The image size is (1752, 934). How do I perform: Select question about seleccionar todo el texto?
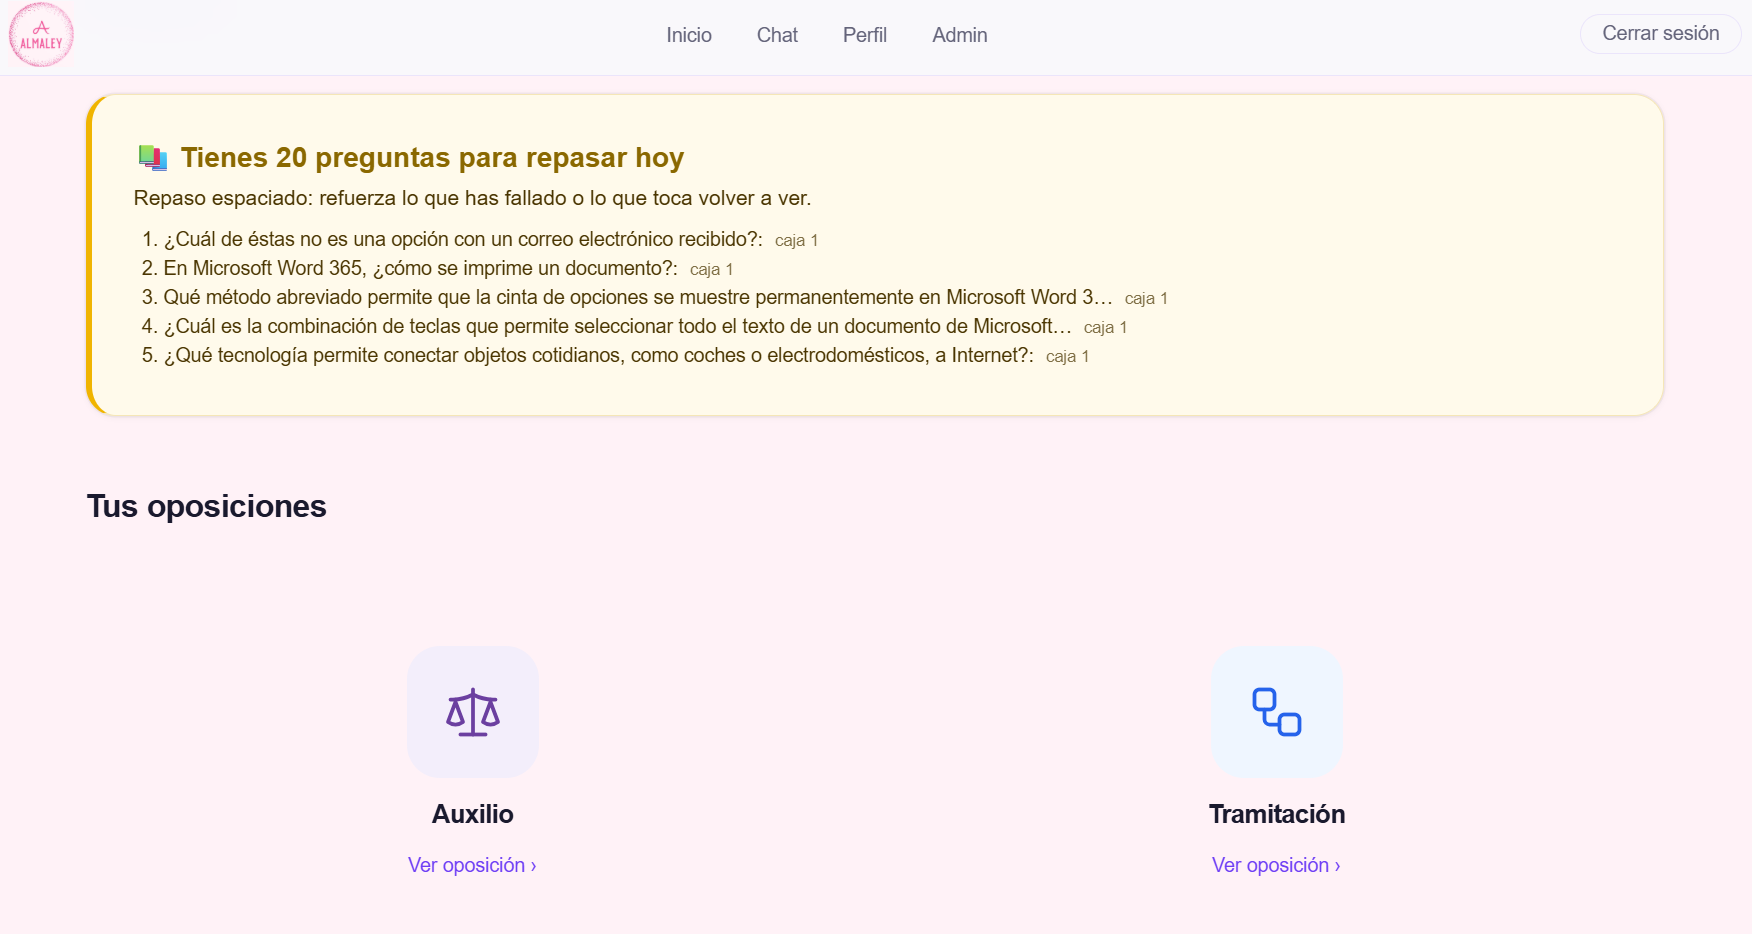[x=618, y=326]
